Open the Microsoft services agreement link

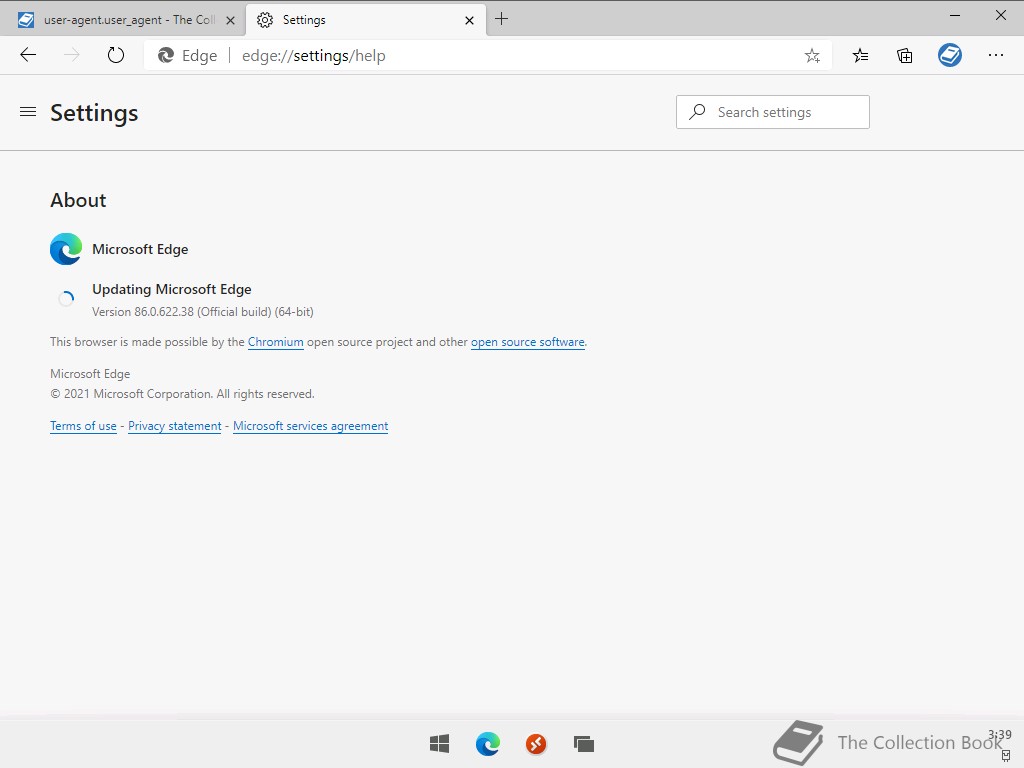click(x=310, y=426)
